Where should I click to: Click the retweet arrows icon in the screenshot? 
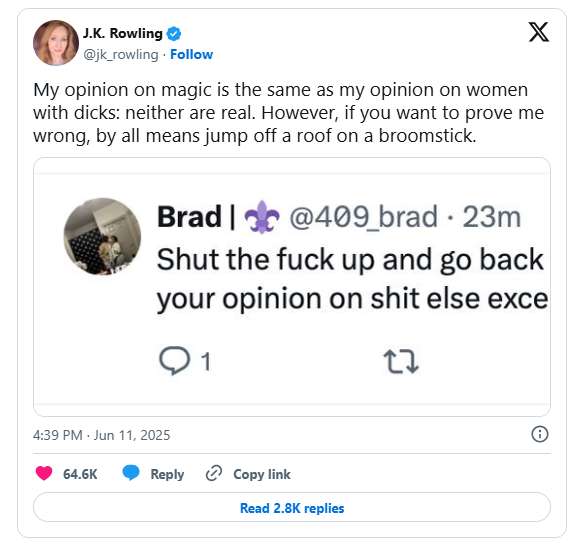click(x=401, y=362)
